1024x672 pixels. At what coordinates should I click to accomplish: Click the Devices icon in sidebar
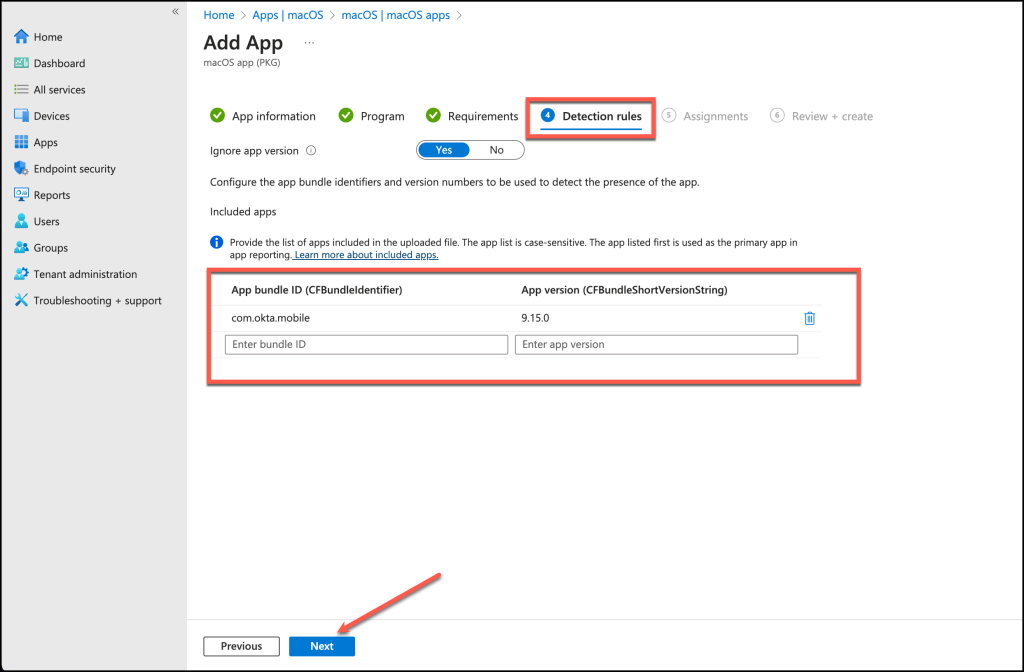[x=21, y=116]
